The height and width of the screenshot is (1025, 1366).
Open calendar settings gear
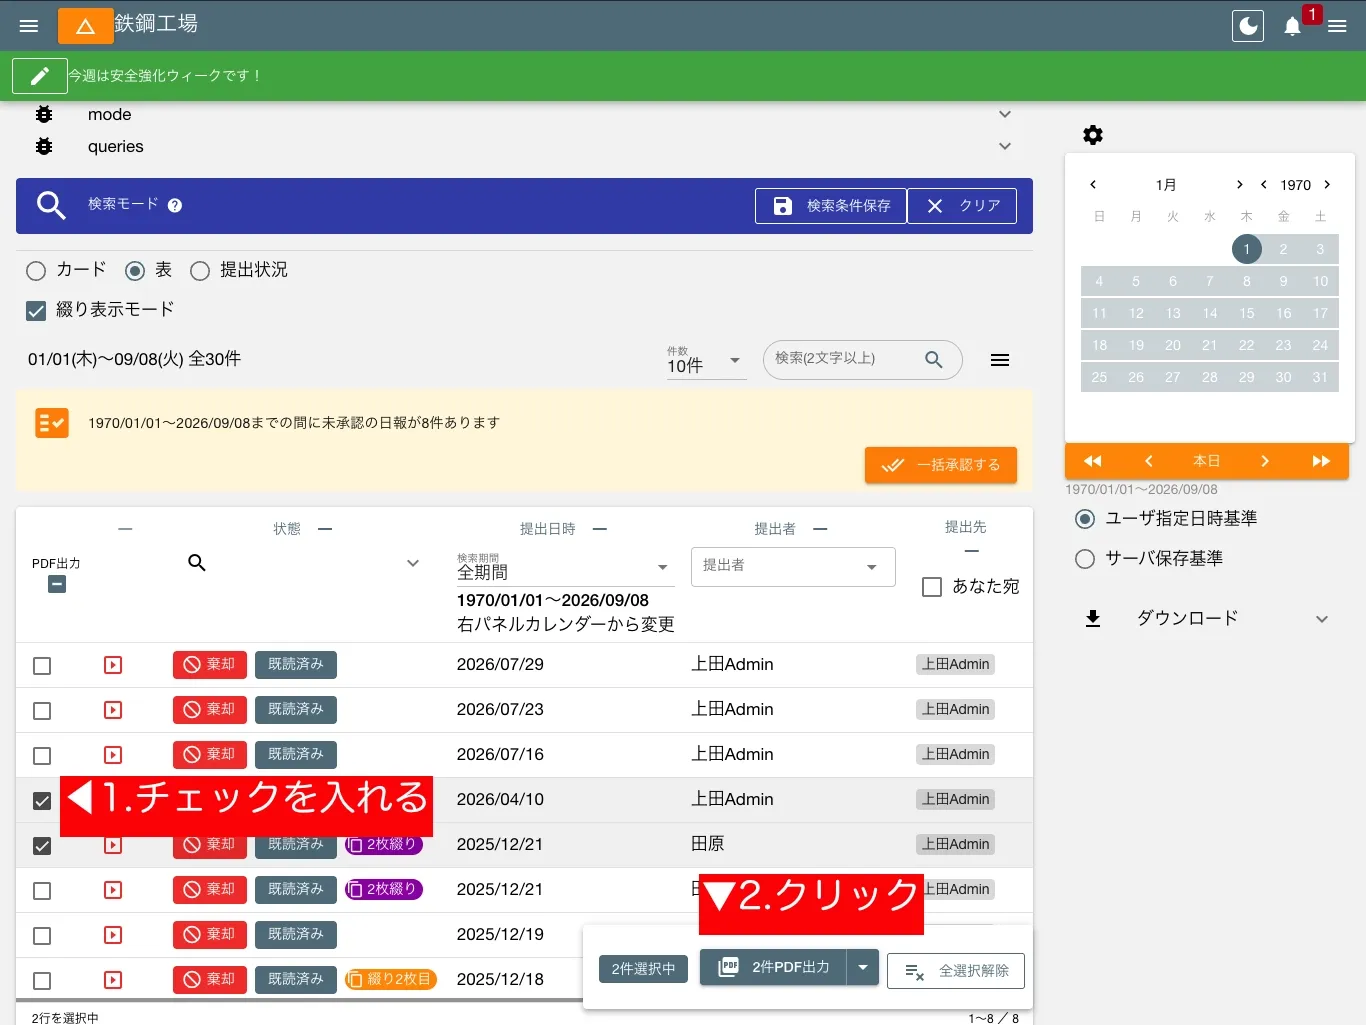tap(1093, 135)
